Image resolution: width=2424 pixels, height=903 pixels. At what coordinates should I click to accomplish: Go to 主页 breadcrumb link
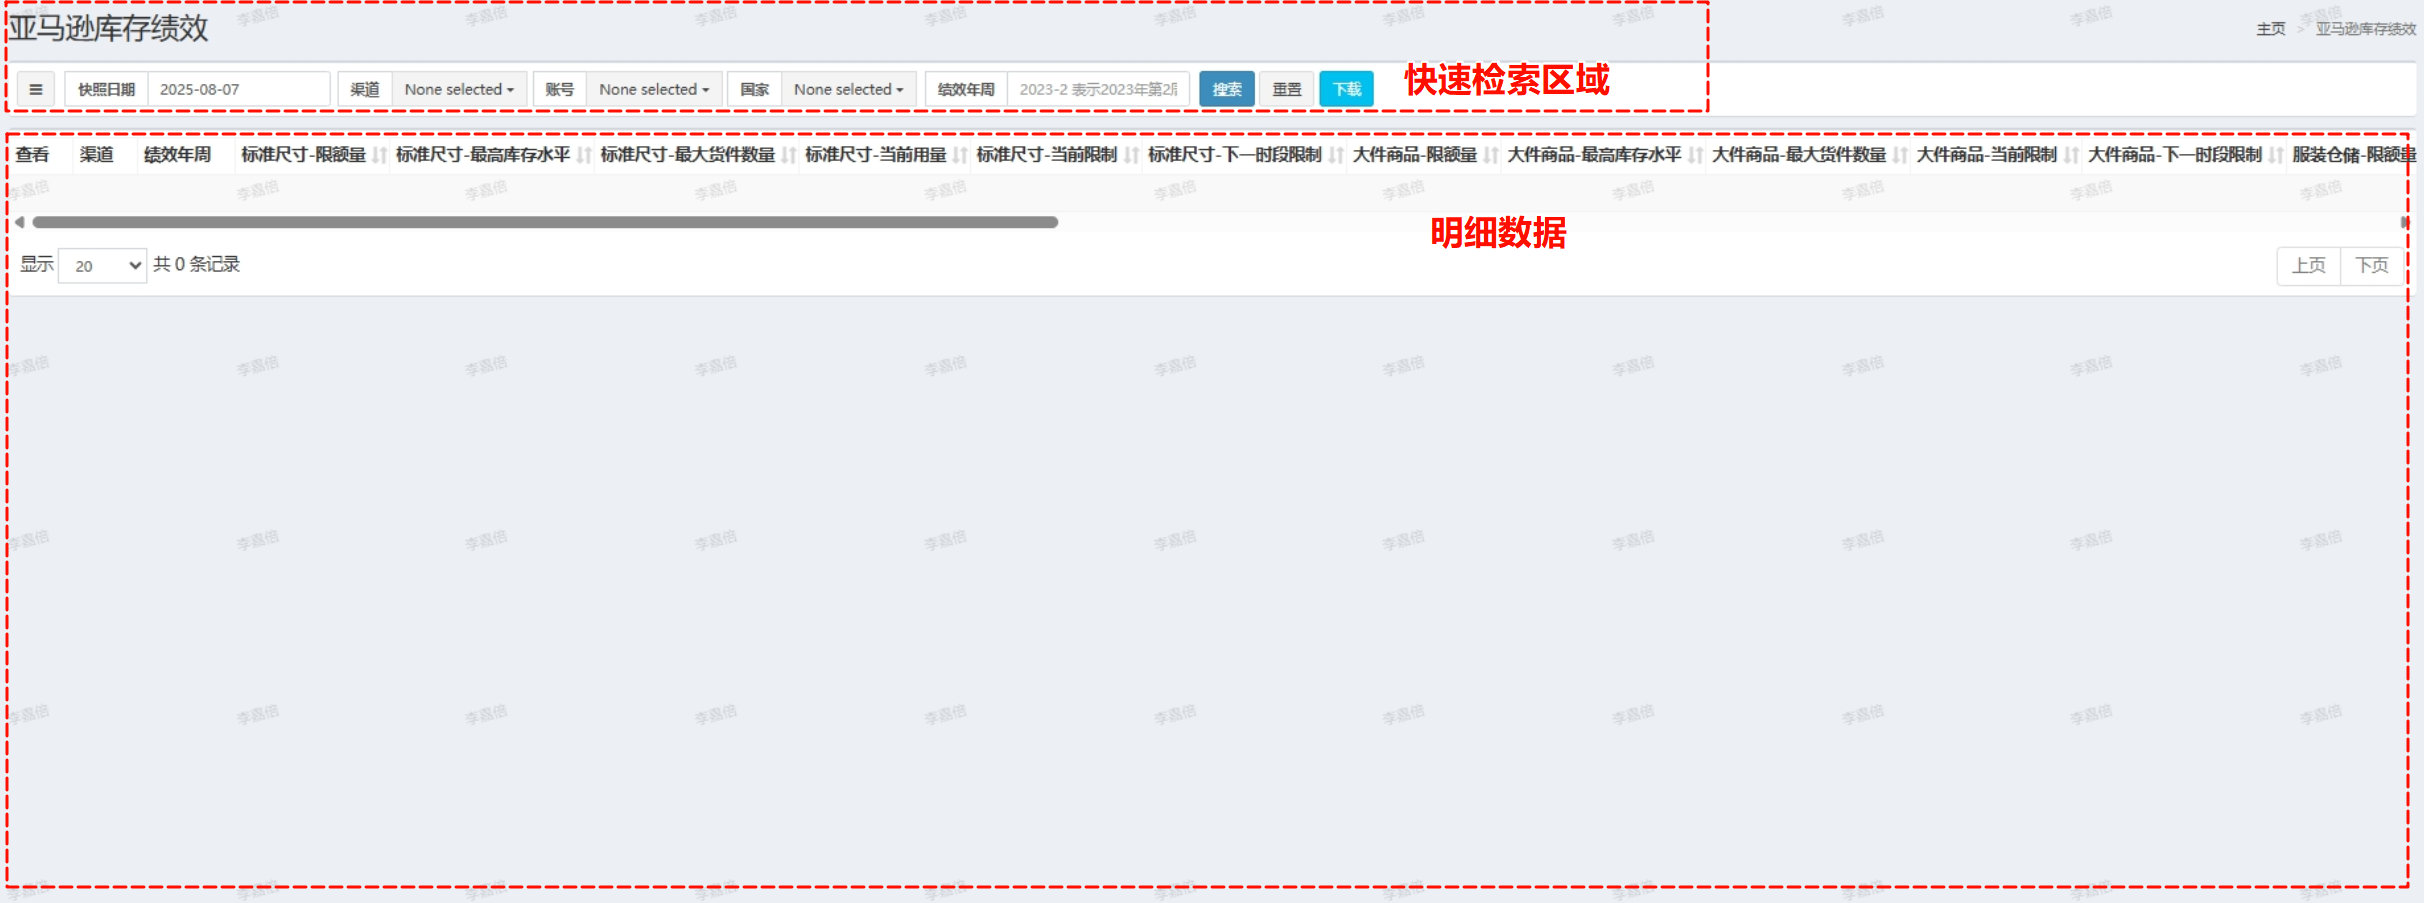point(2271,29)
